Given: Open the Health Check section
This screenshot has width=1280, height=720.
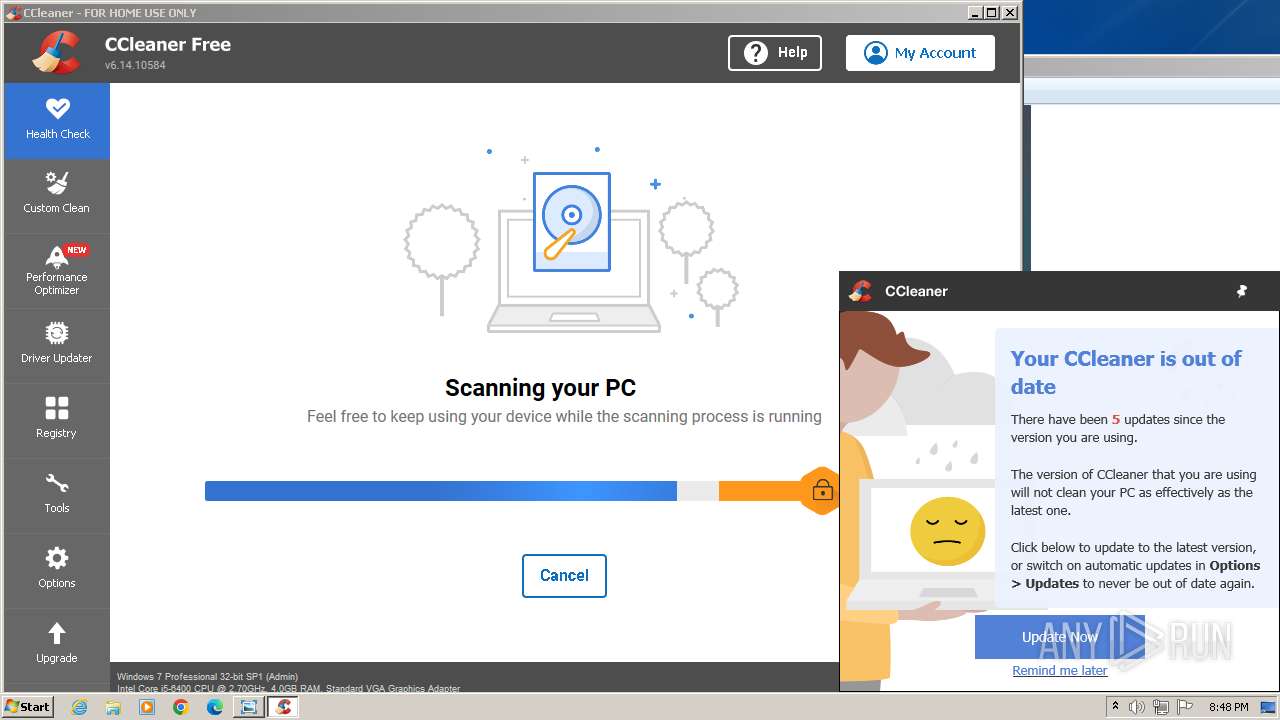Looking at the screenshot, I should (x=57, y=120).
